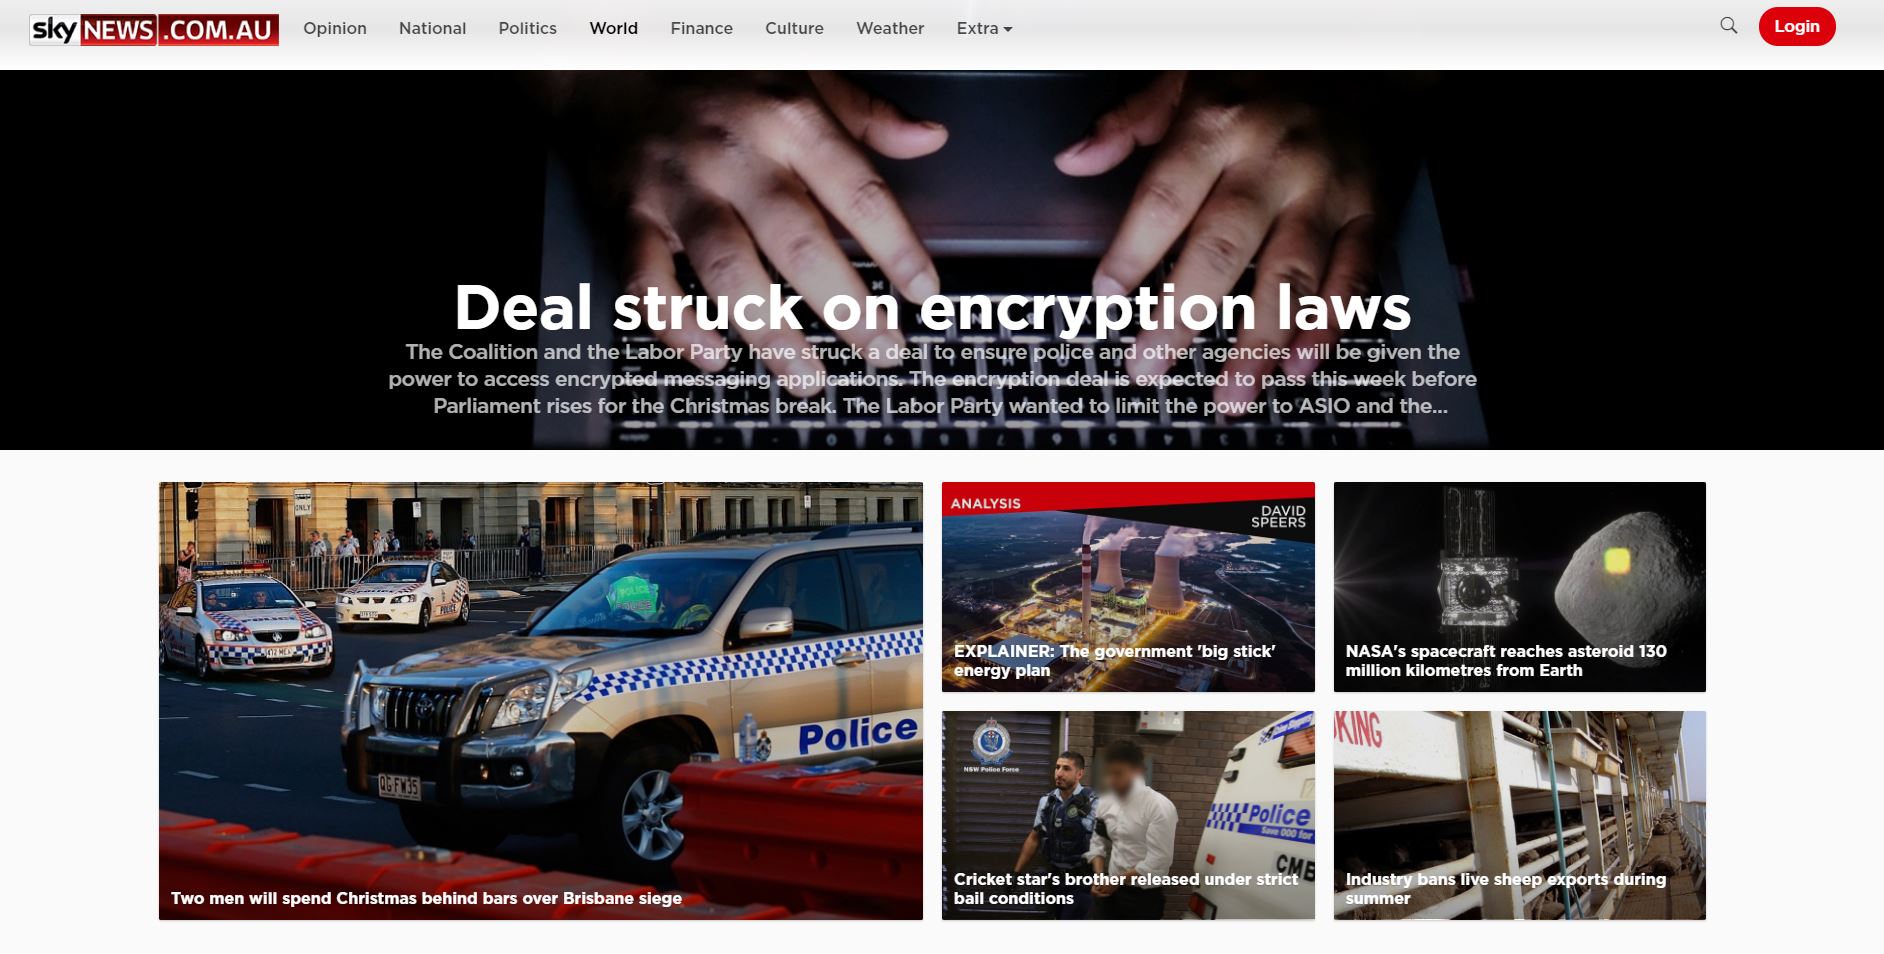Click the 'Two men will spend Christmas' caption
1884x954 pixels.
coord(426,898)
